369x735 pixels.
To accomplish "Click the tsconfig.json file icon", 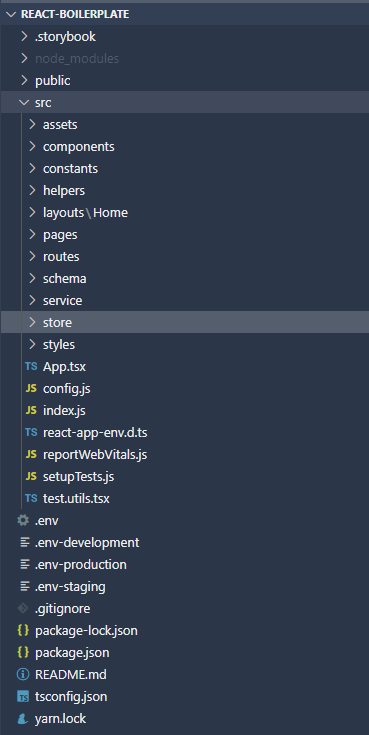I will pos(23,697).
